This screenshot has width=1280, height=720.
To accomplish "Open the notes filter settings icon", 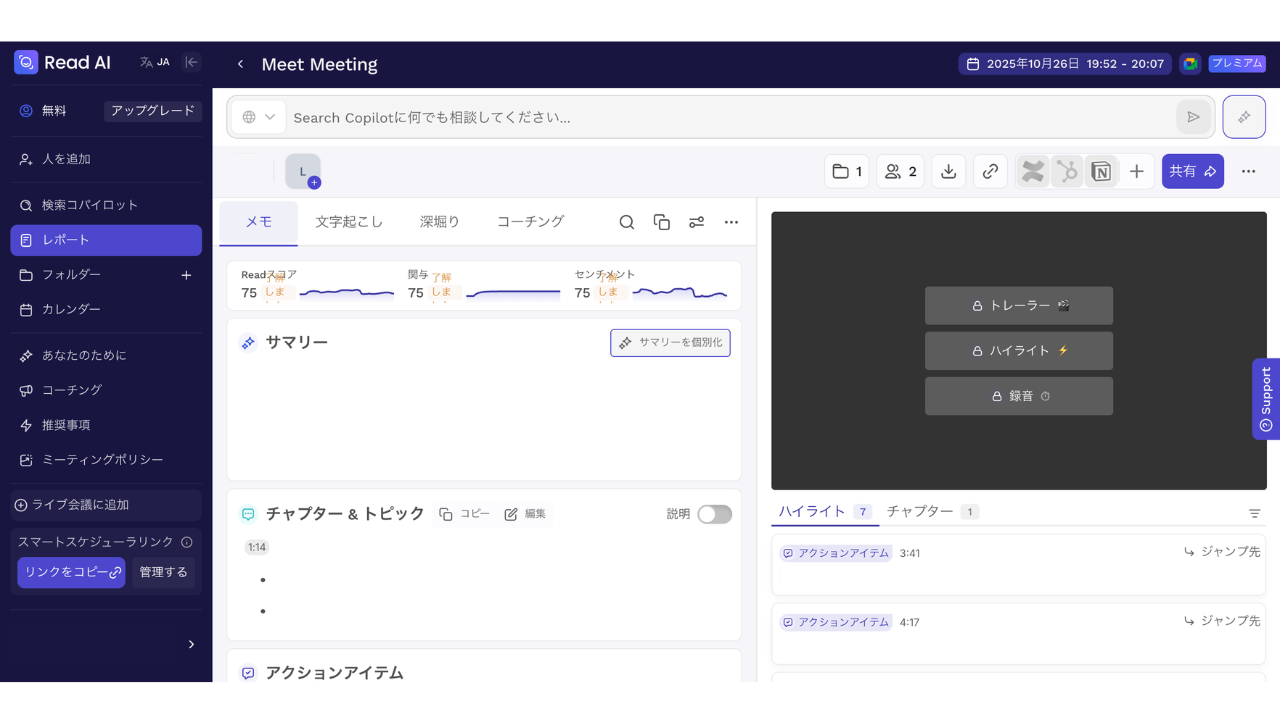I will coord(696,221).
